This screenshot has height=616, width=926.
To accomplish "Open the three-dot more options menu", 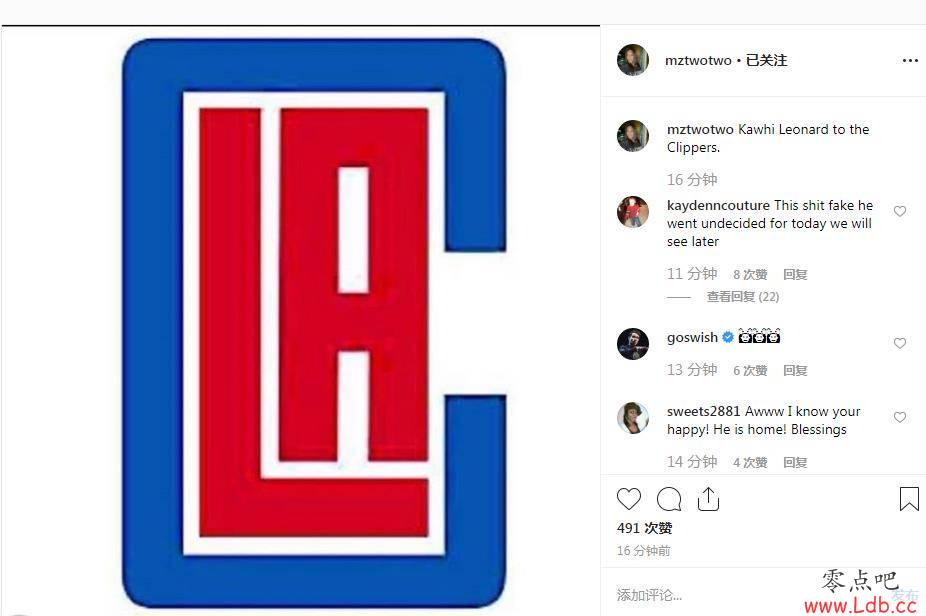I will click(910, 60).
